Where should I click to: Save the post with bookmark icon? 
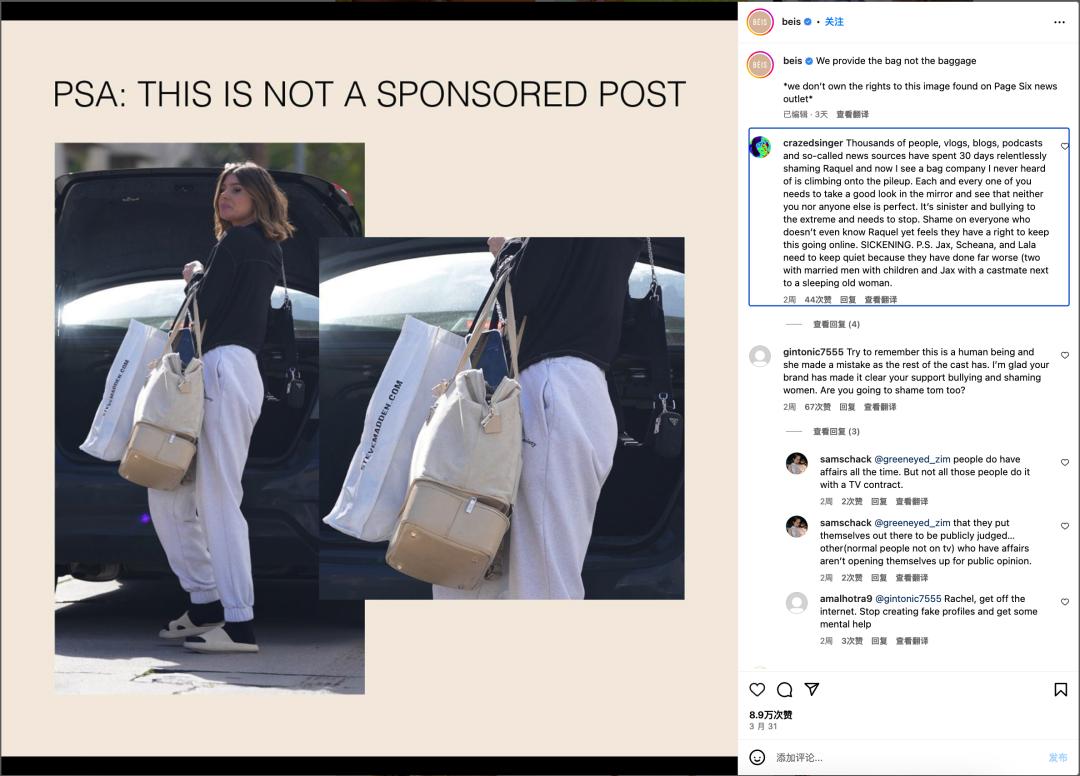(1061, 689)
